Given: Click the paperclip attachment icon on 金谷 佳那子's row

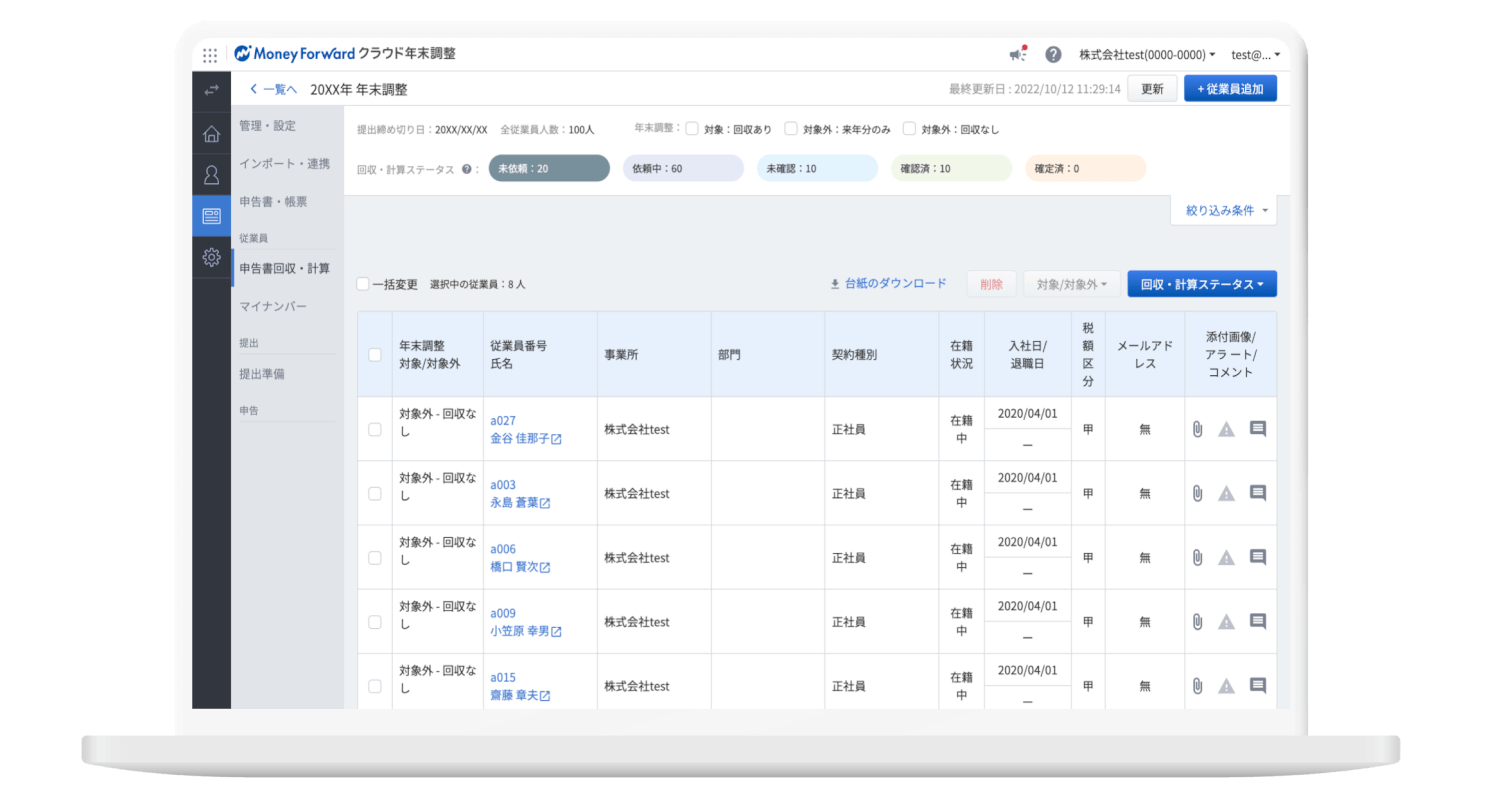Looking at the screenshot, I should click(x=1198, y=428).
